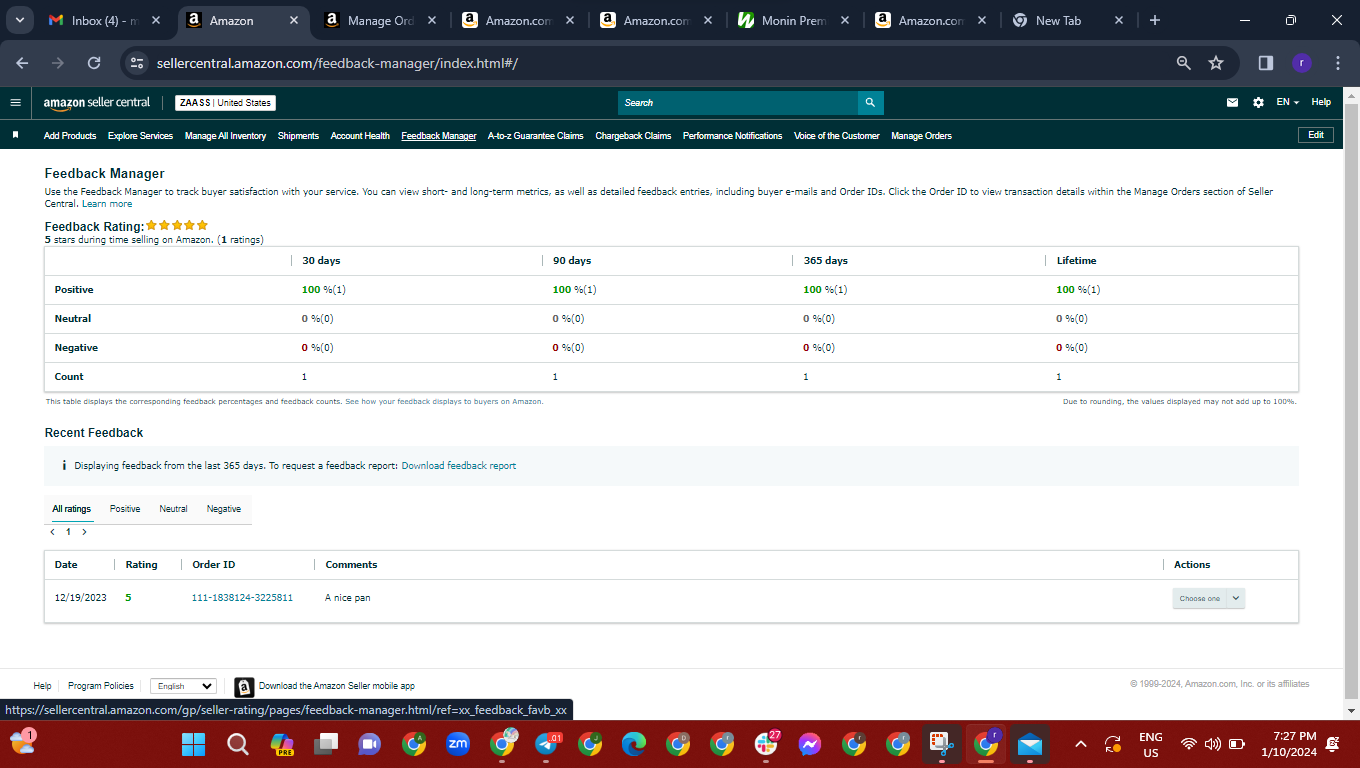Open a new browser tab with plus
Image resolution: width=1360 pixels, height=768 pixels.
point(1155,20)
